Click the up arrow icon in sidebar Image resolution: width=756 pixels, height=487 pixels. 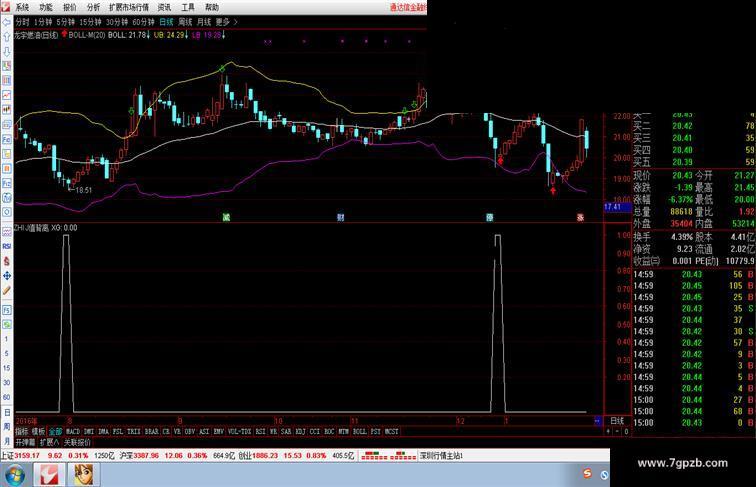point(6,37)
